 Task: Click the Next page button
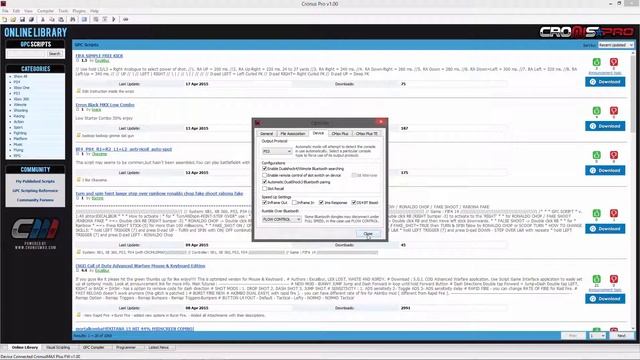(x=621, y=336)
